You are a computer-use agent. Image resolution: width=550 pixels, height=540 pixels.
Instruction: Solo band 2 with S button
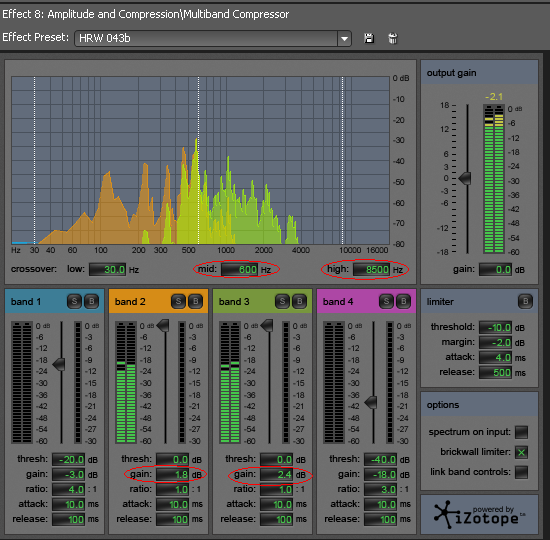coord(178,301)
